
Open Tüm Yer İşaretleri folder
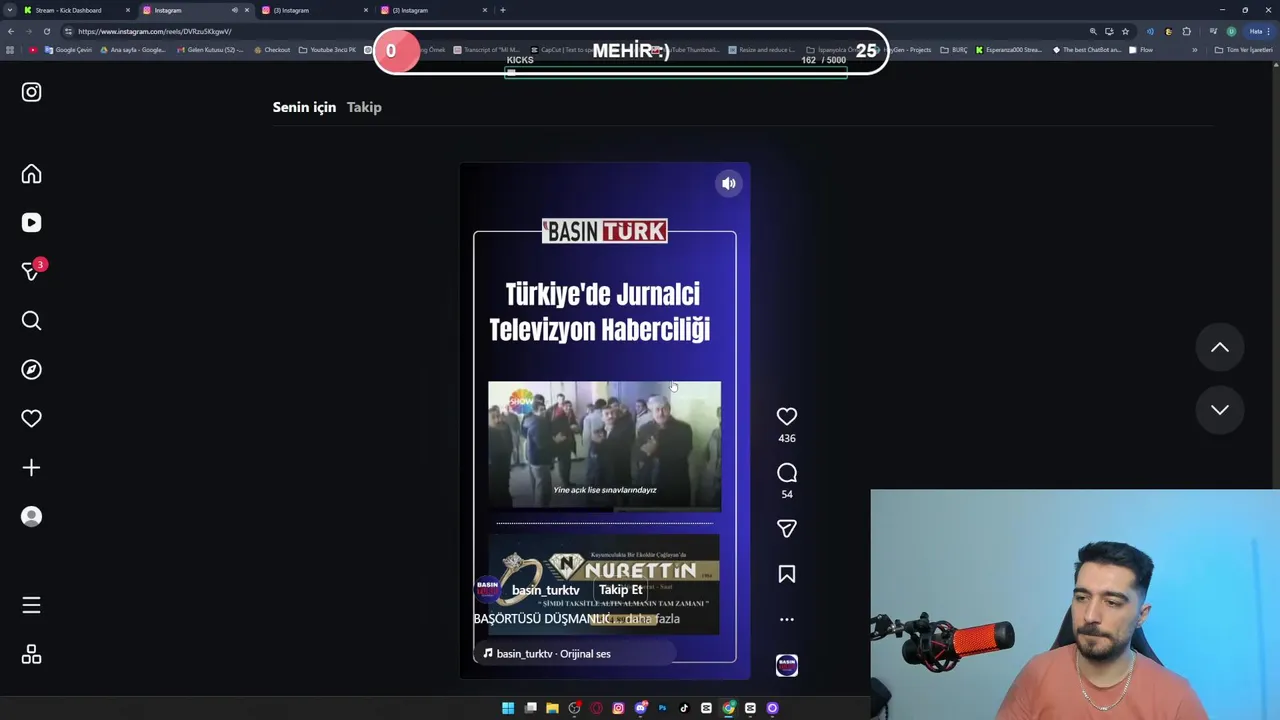pyautogui.click(x=1243, y=50)
